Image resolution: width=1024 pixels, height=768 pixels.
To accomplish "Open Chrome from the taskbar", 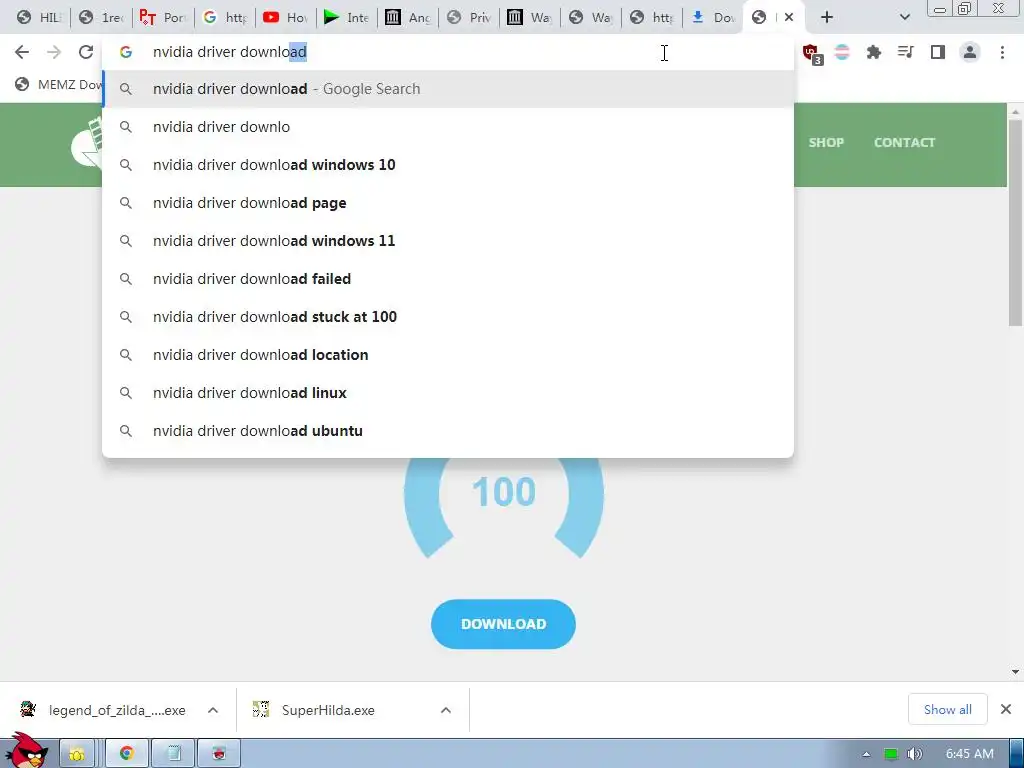I will pyautogui.click(x=127, y=754).
